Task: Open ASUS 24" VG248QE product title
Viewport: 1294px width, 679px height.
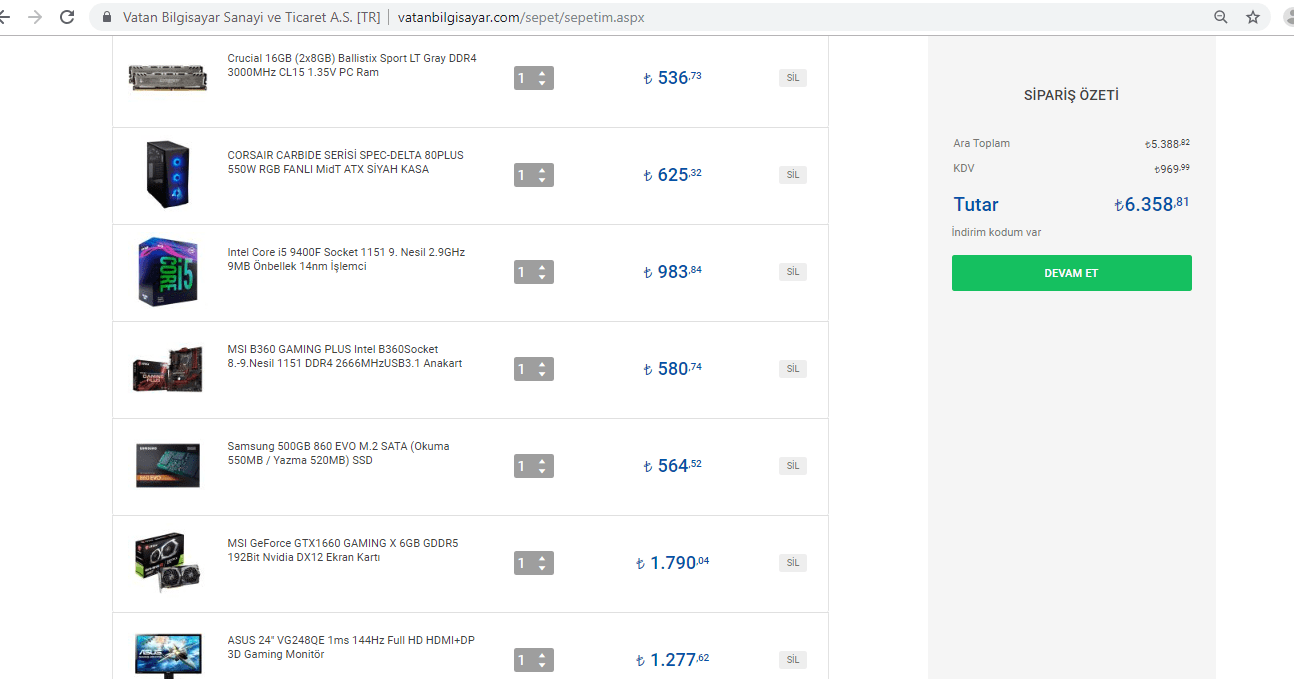Action: pyautogui.click(x=351, y=647)
